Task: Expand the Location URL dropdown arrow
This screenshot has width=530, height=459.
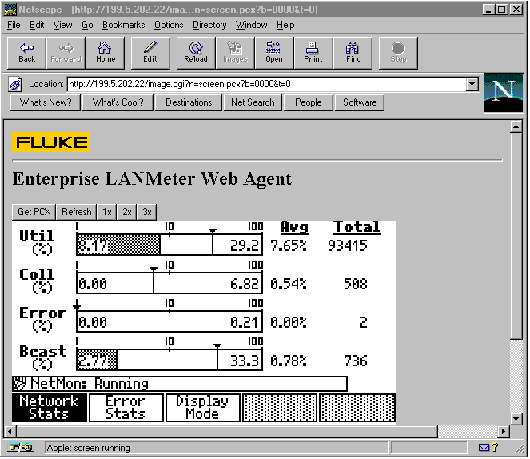Action: [x=472, y=84]
